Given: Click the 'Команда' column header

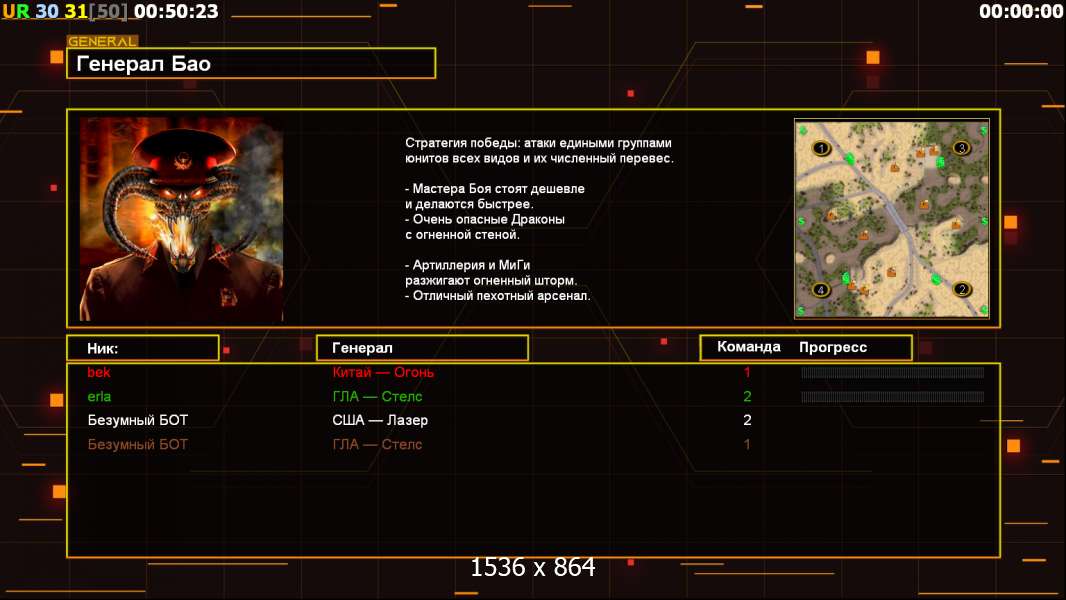Looking at the screenshot, I should [749, 347].
